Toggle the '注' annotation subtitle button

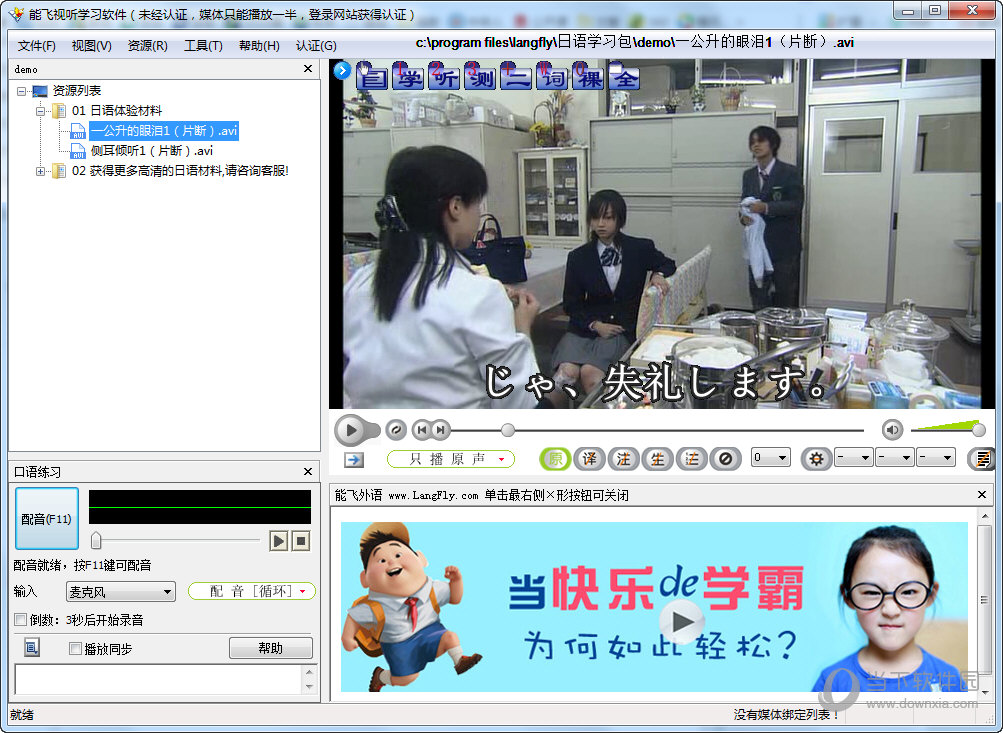pyautogui.click(x=623, y=459)
